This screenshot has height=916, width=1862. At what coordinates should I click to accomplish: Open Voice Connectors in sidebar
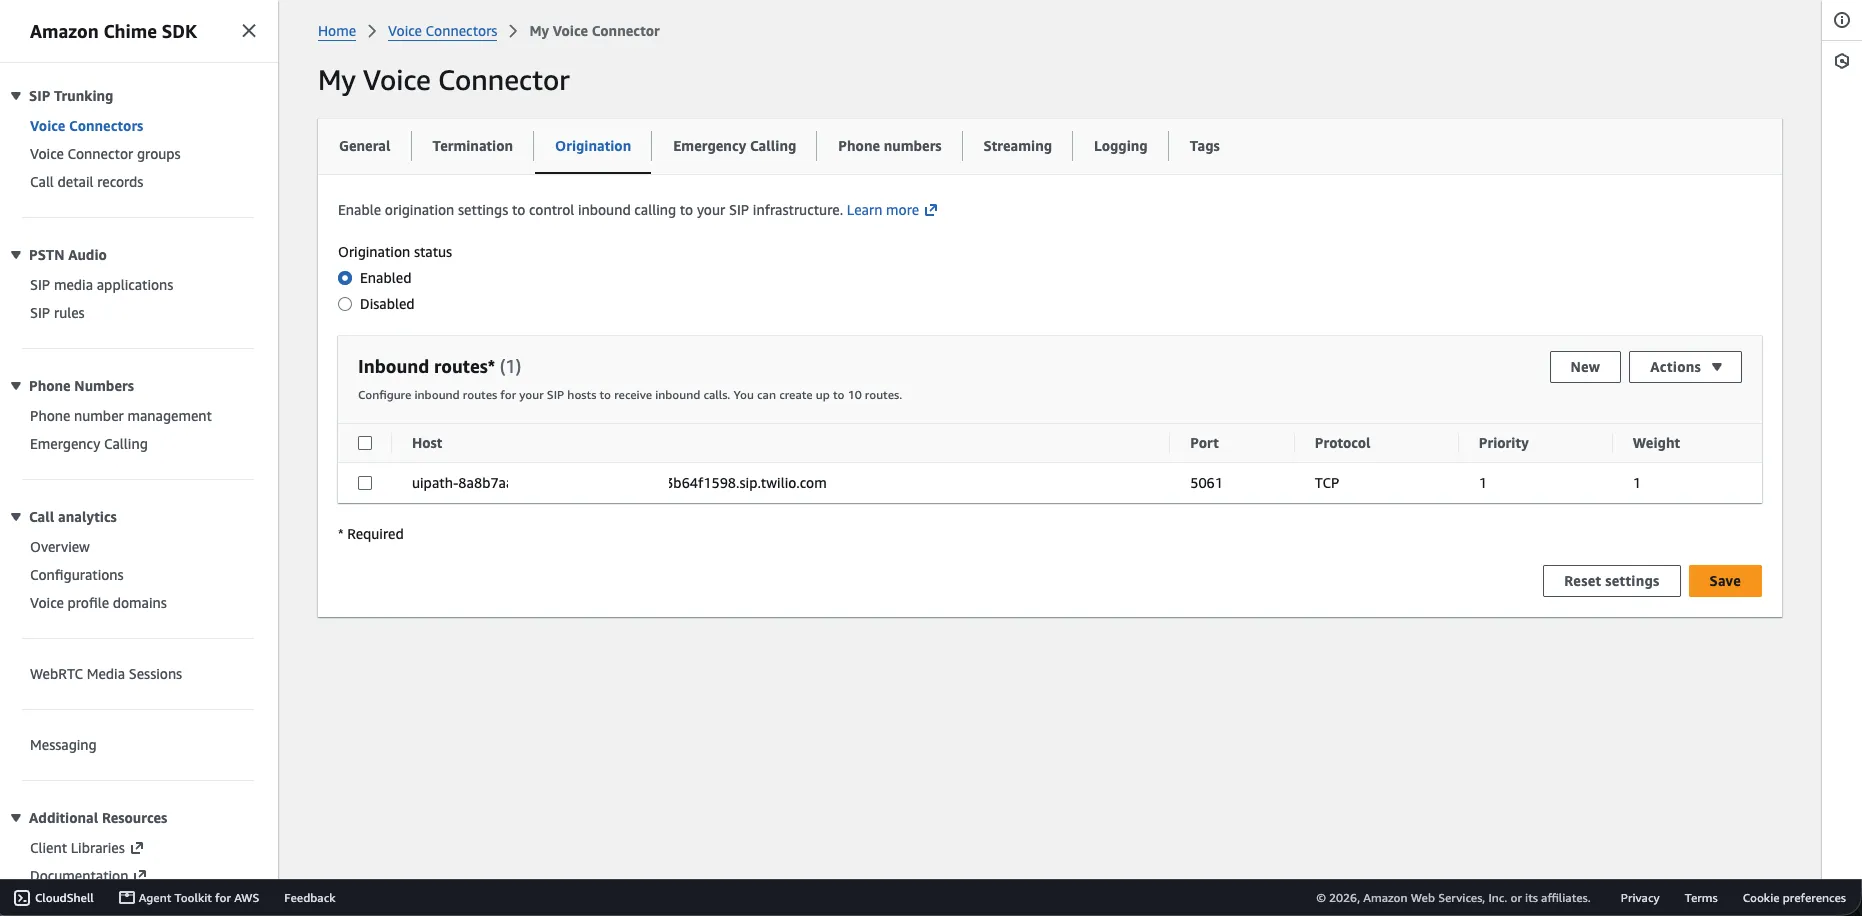click(x=87, y=126)
